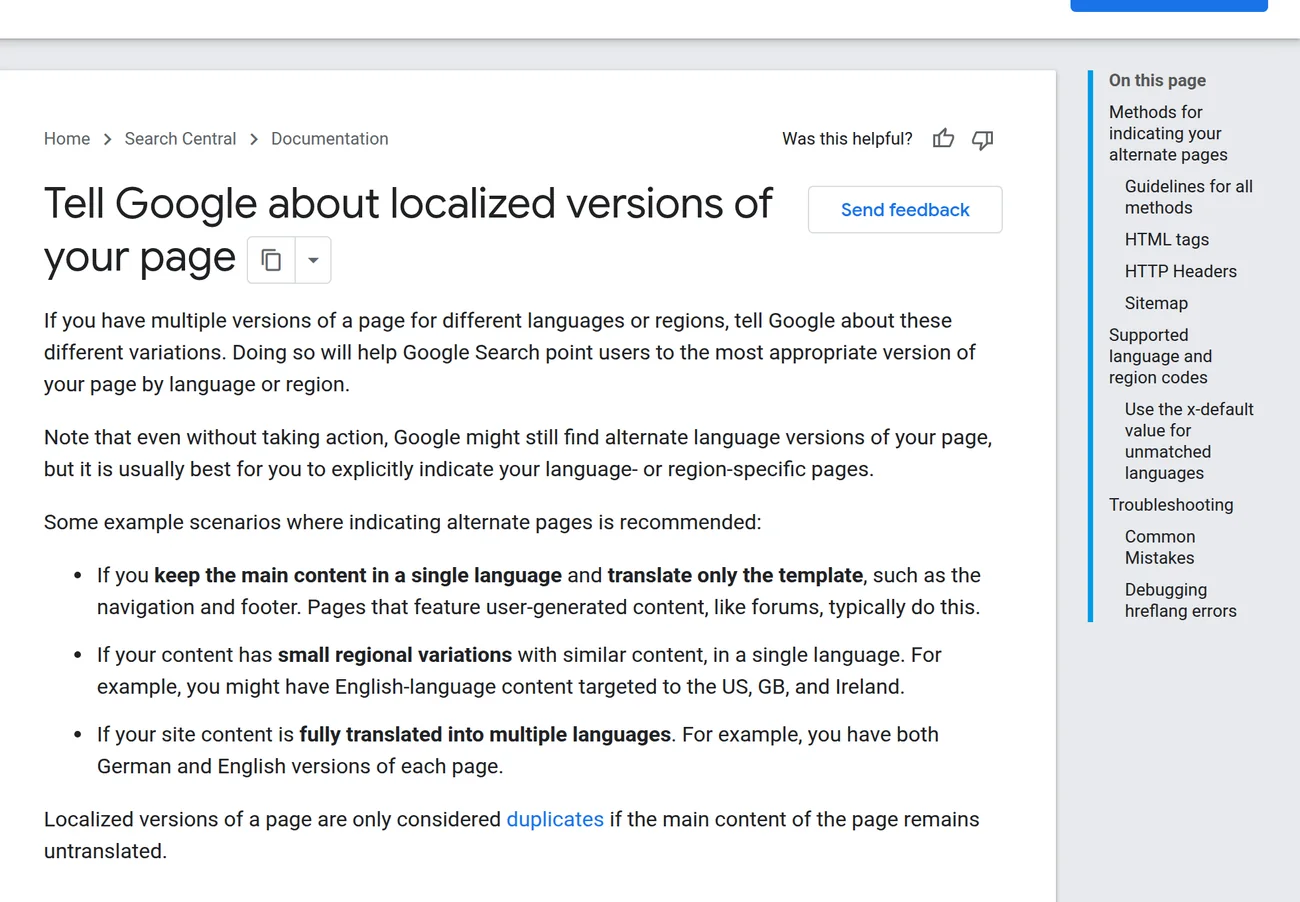Copy the page using the copy icon
The height and width of the screenshot is (902, 1300).
pyautogui.click(x=271, y=260)
